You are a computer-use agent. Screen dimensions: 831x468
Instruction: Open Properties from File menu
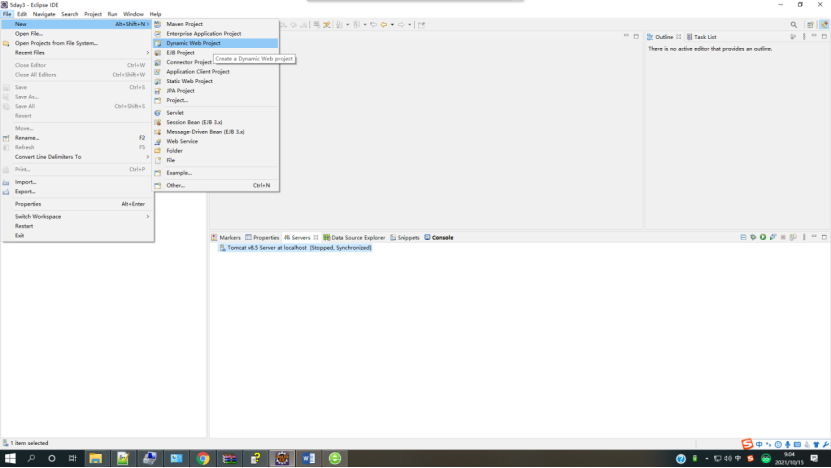pyautogui.click(x=77, y=204)
